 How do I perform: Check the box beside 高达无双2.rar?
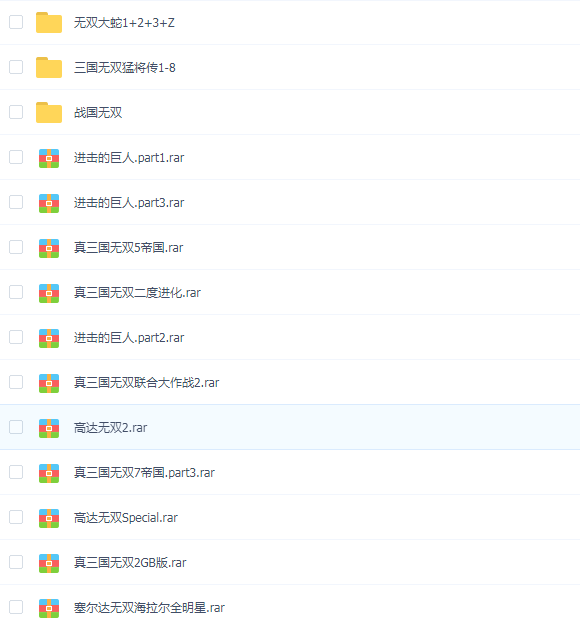click(x=16, y=427)
